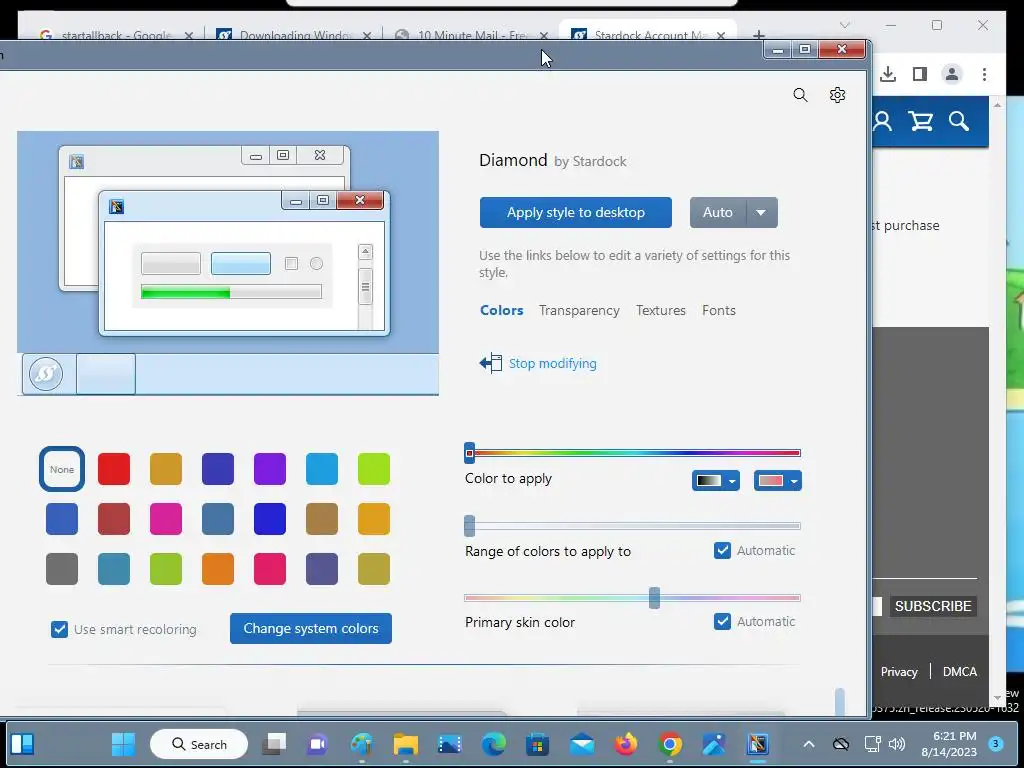Expand Chrome tab search chevron
The width and height of the screenshot is (1024, 768).
(x=844, y=25)
